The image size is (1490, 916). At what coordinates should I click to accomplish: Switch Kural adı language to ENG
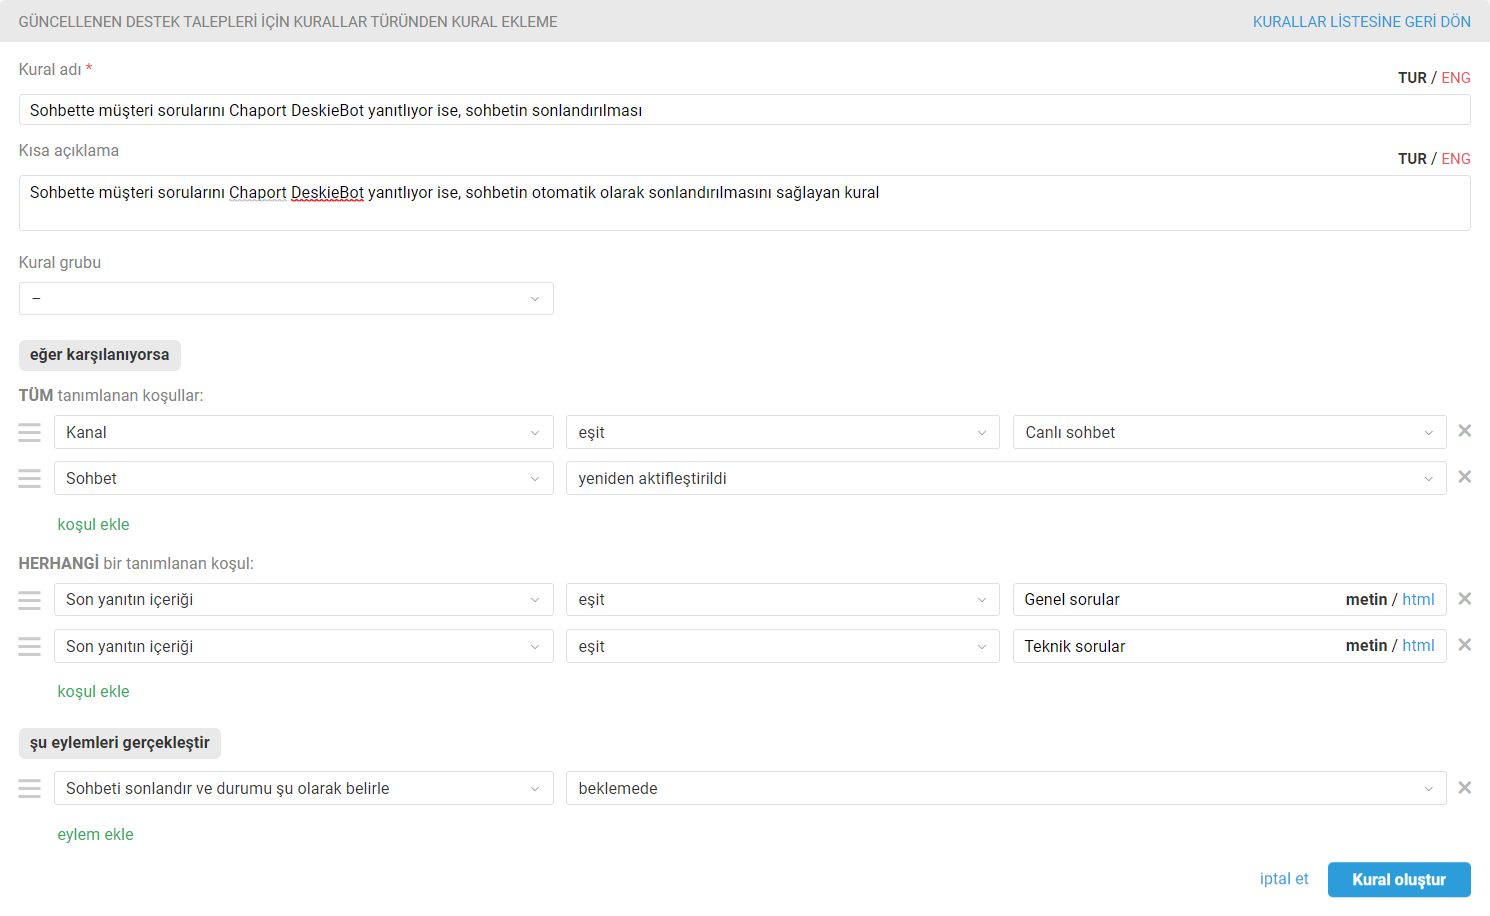[1455, 78]
